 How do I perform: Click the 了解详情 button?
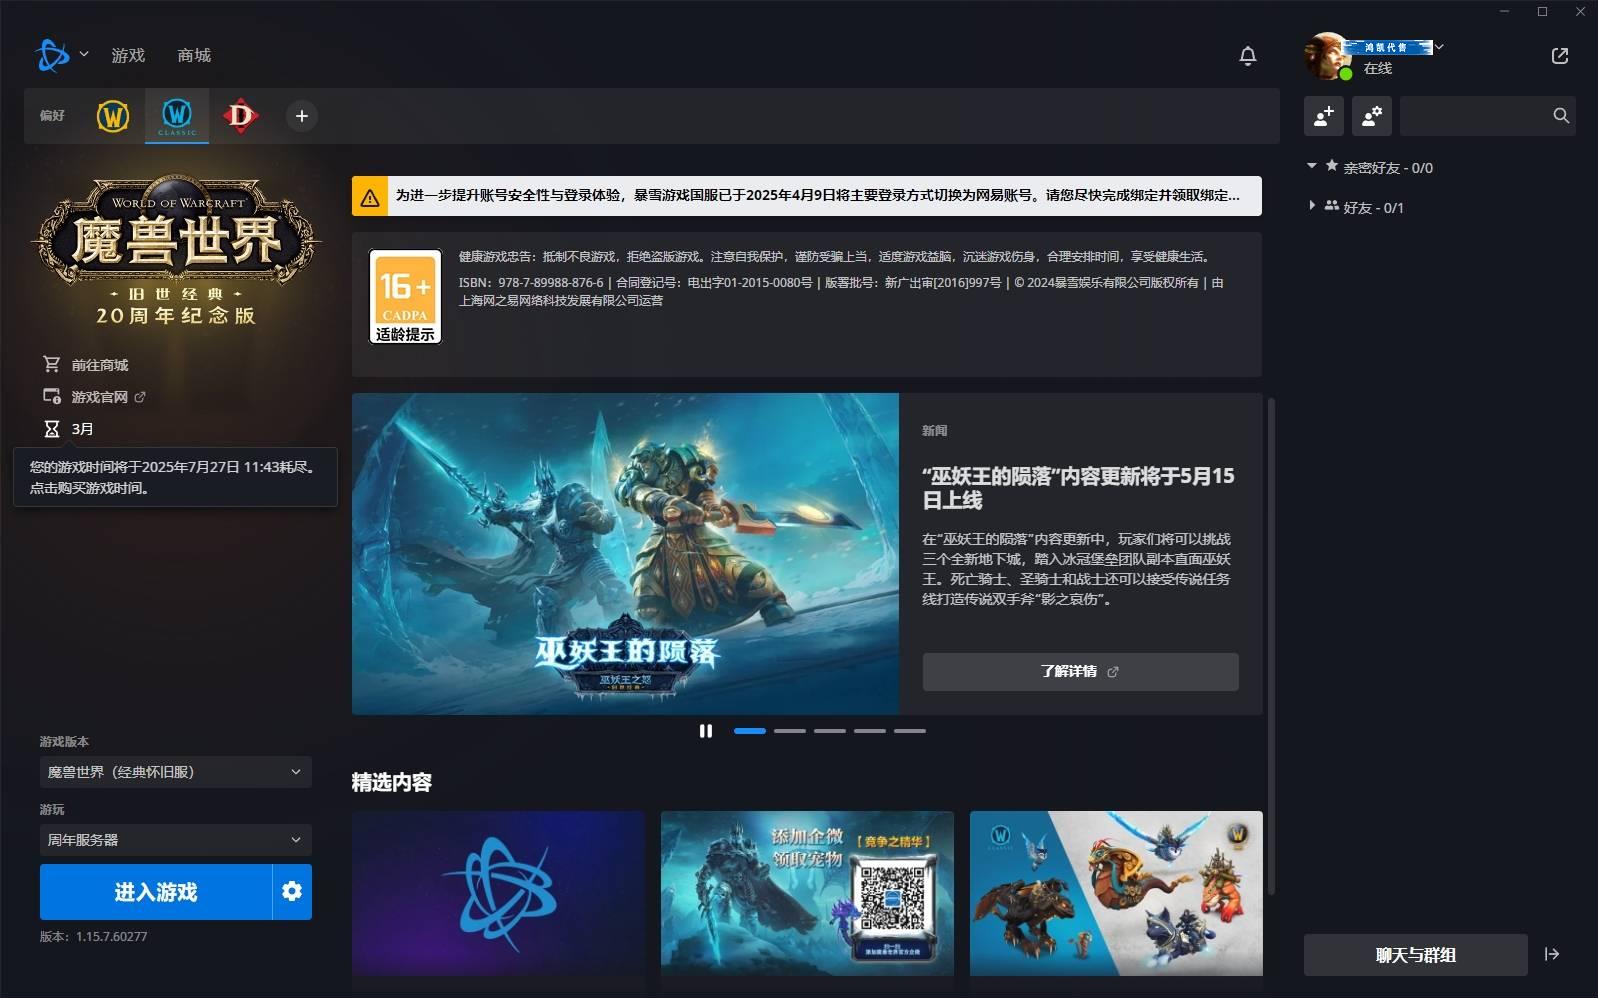point(1080,672)
